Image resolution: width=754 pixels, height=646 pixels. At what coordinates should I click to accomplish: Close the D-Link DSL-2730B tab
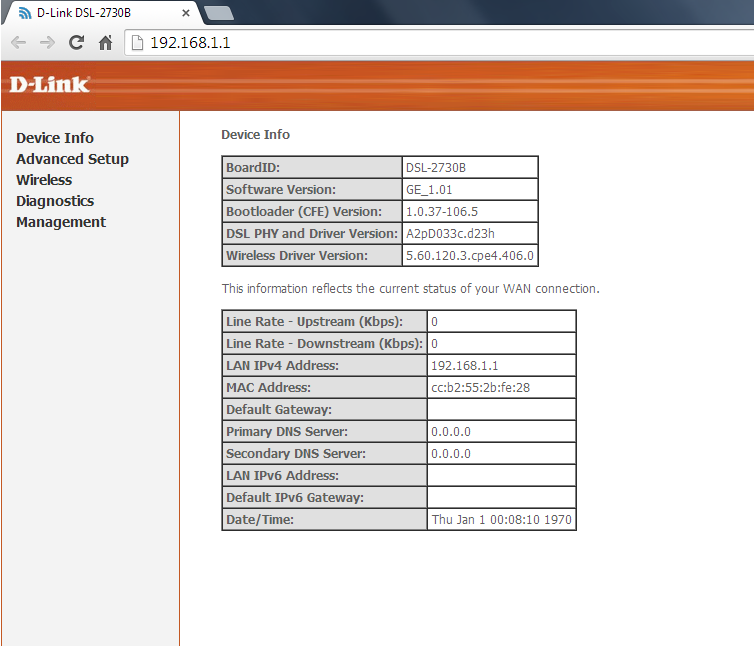[186, 13]
